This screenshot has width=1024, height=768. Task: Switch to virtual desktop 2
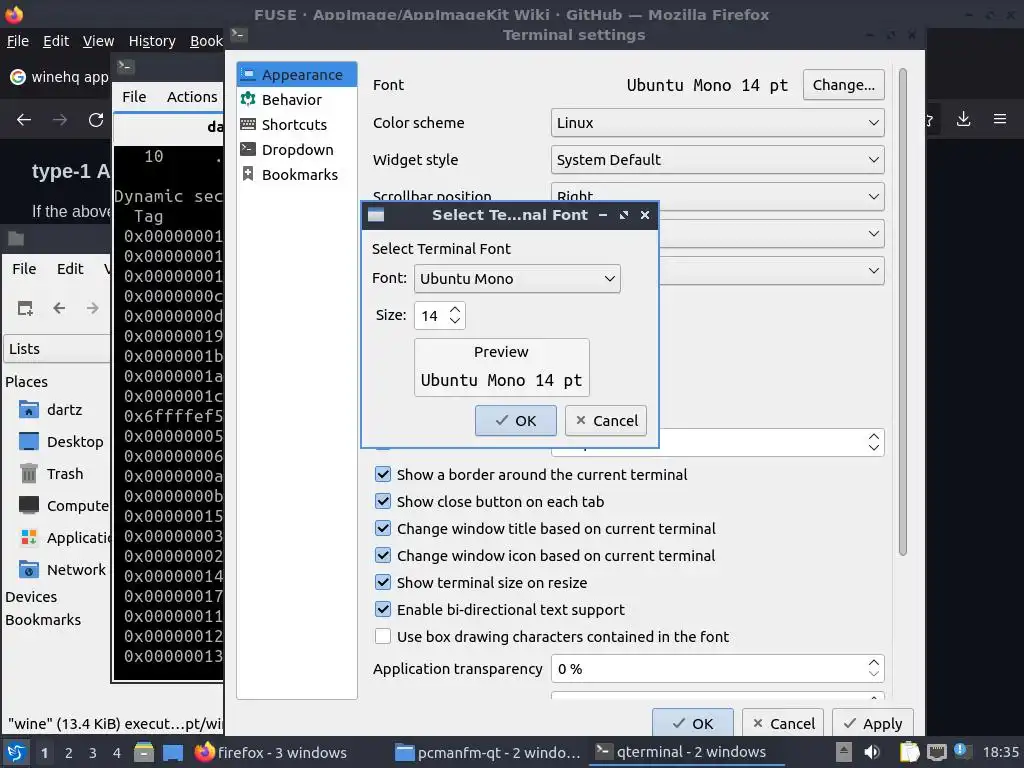point(69,753)
